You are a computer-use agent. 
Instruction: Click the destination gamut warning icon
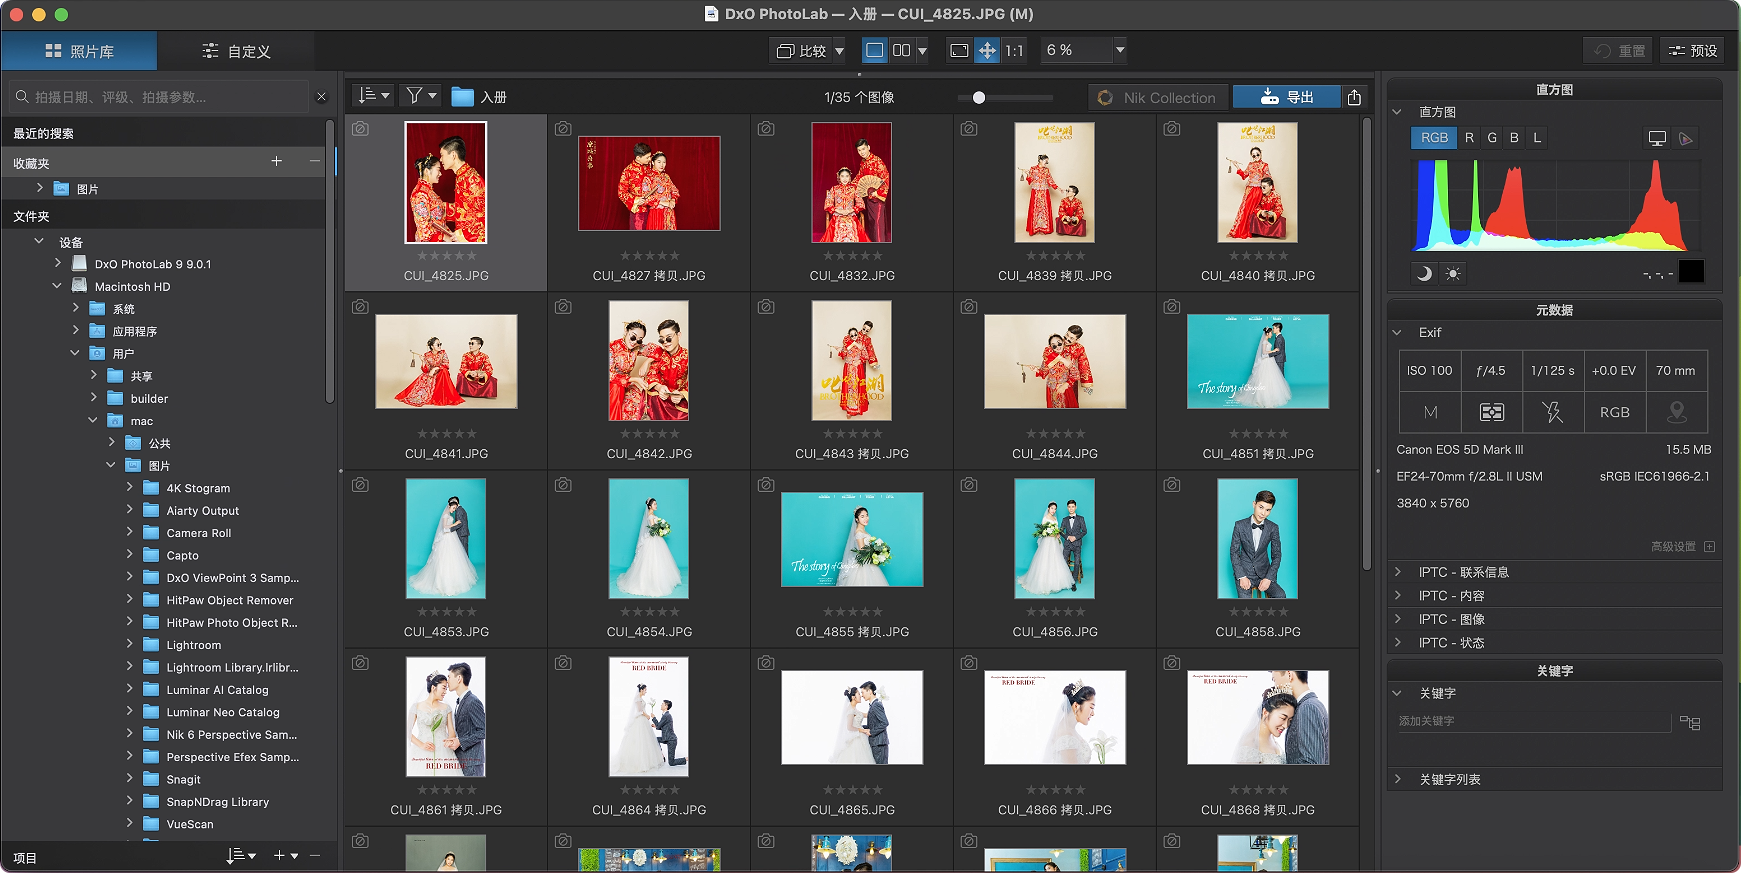pyautogui.click(x=1686, y=138)
